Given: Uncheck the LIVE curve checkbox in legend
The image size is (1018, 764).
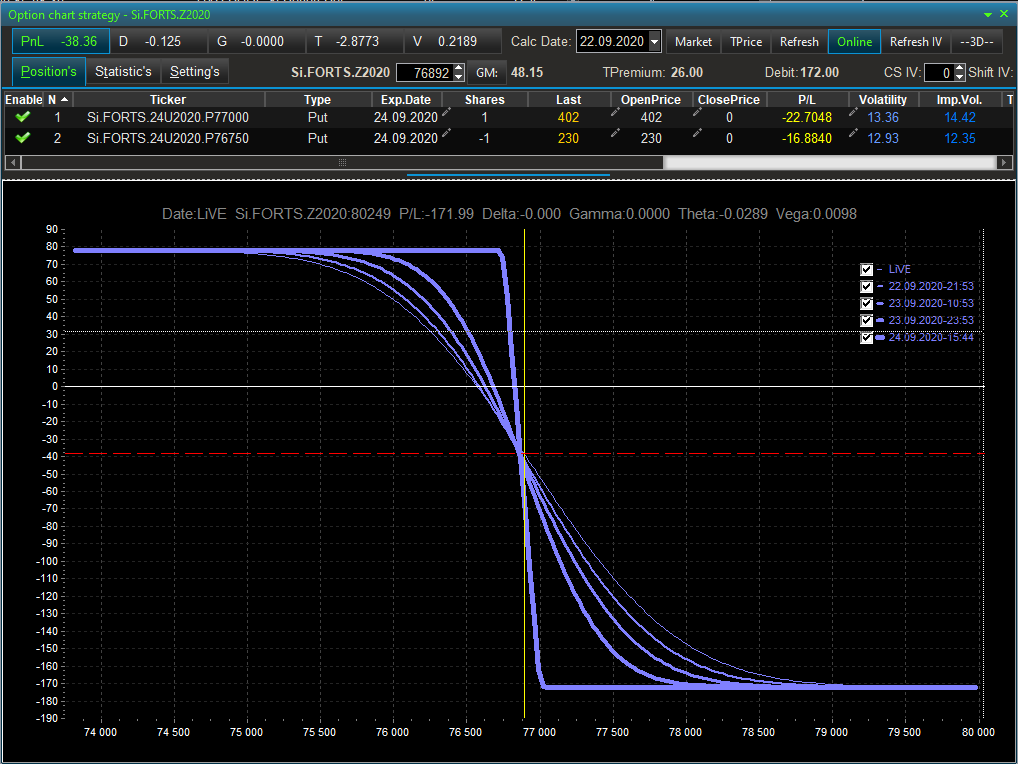Looking at the screenshot, I should (x=867, y=270).
